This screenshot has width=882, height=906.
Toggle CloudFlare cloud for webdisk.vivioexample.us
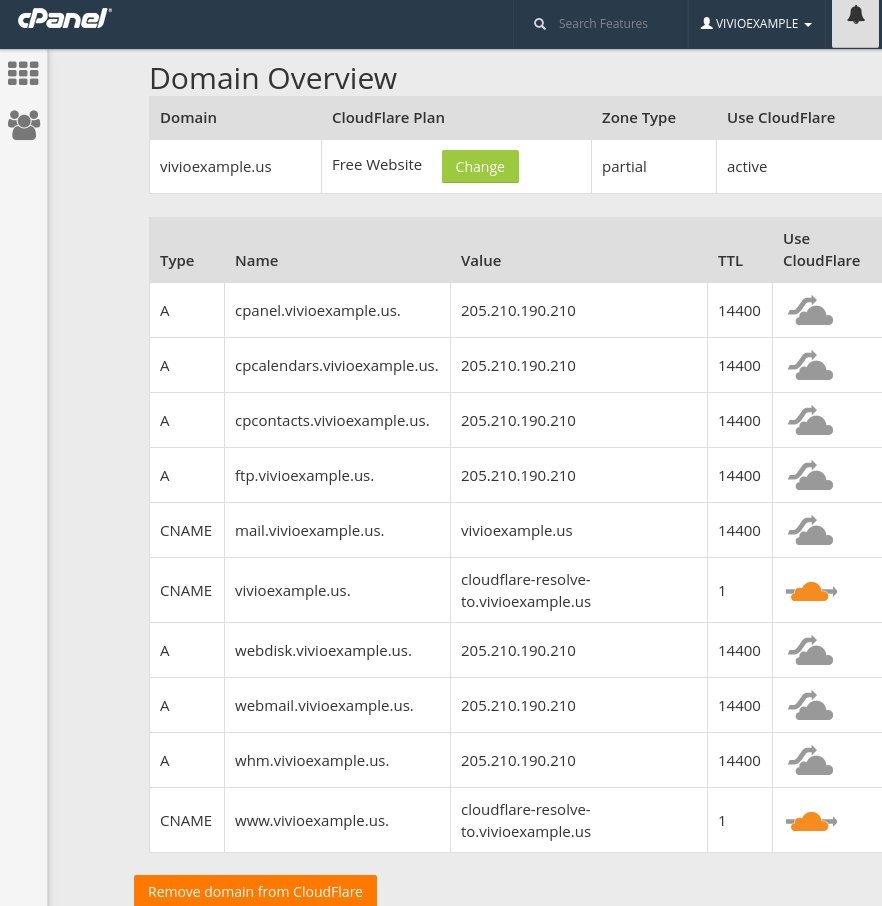810,651
